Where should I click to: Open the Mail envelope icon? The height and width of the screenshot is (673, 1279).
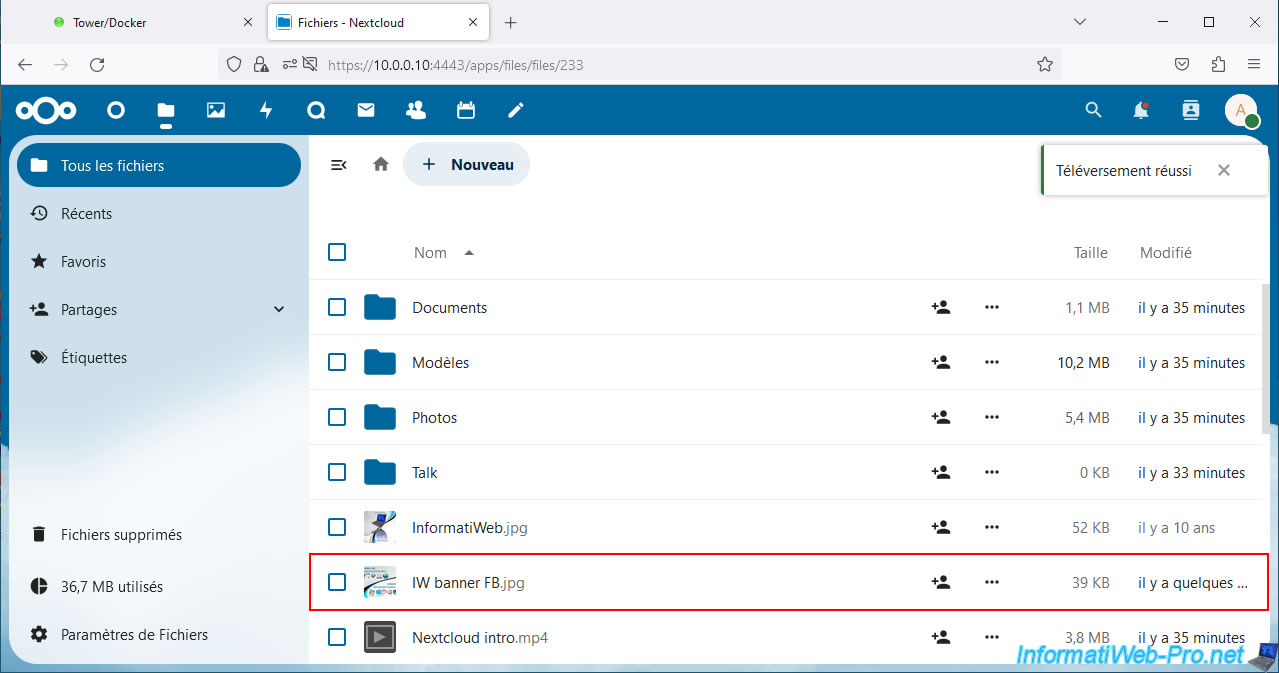[366, 110]
